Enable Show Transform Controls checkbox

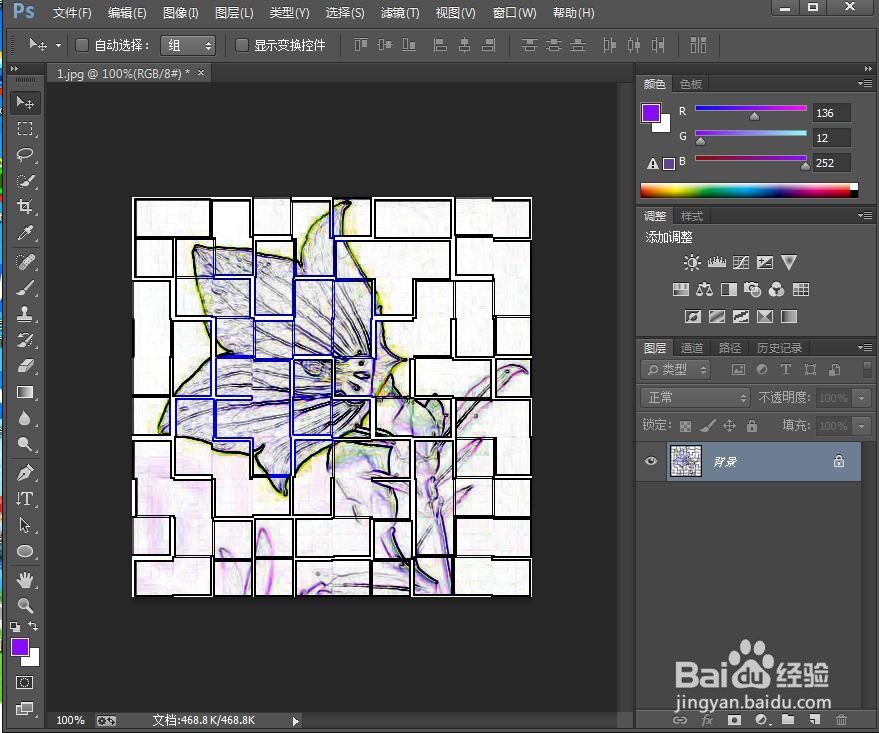[x=242, y=45]
